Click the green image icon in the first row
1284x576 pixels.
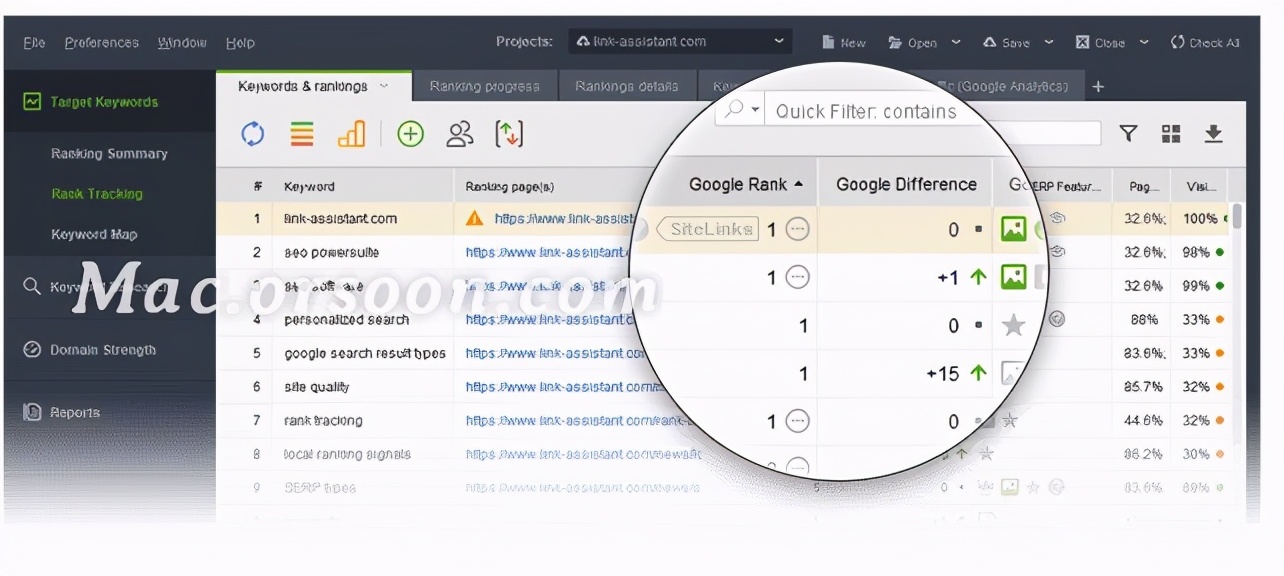[1014, 229]
